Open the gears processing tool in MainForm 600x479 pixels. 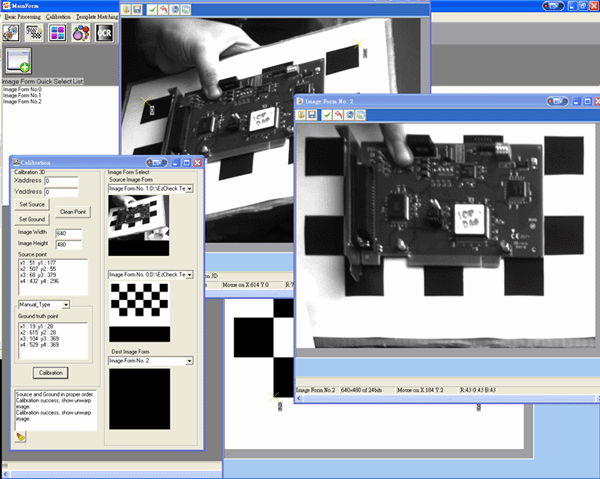tap(11, 33)
